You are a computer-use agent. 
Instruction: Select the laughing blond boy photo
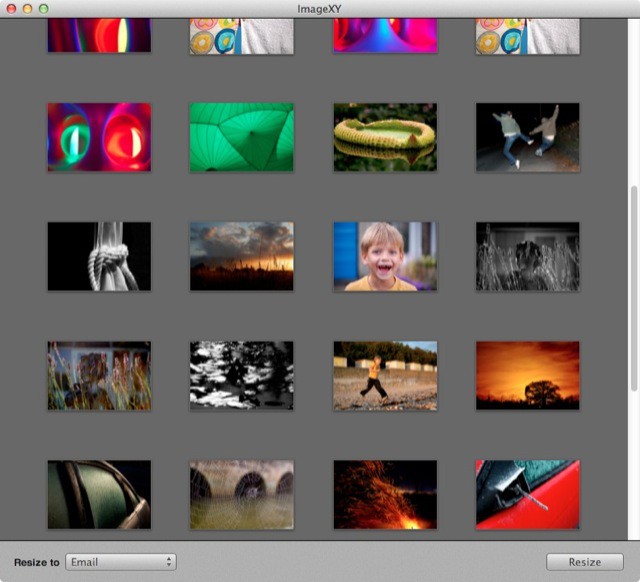click(385, 256)
